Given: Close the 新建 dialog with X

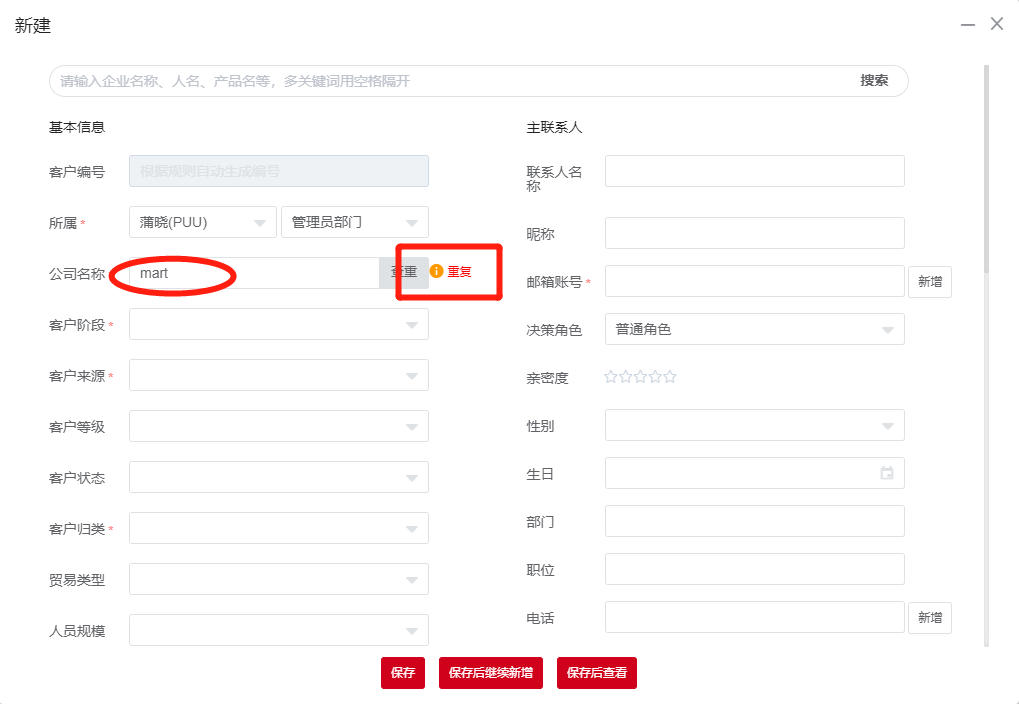Looking at the screenshot, I should point(996,24).
